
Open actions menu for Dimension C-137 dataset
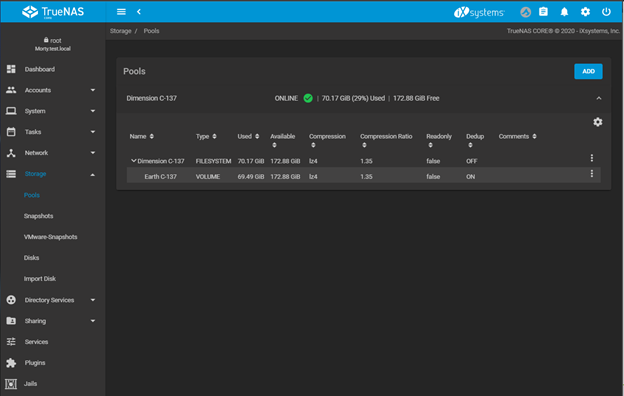pyautogui.click(x=592, y=158)
